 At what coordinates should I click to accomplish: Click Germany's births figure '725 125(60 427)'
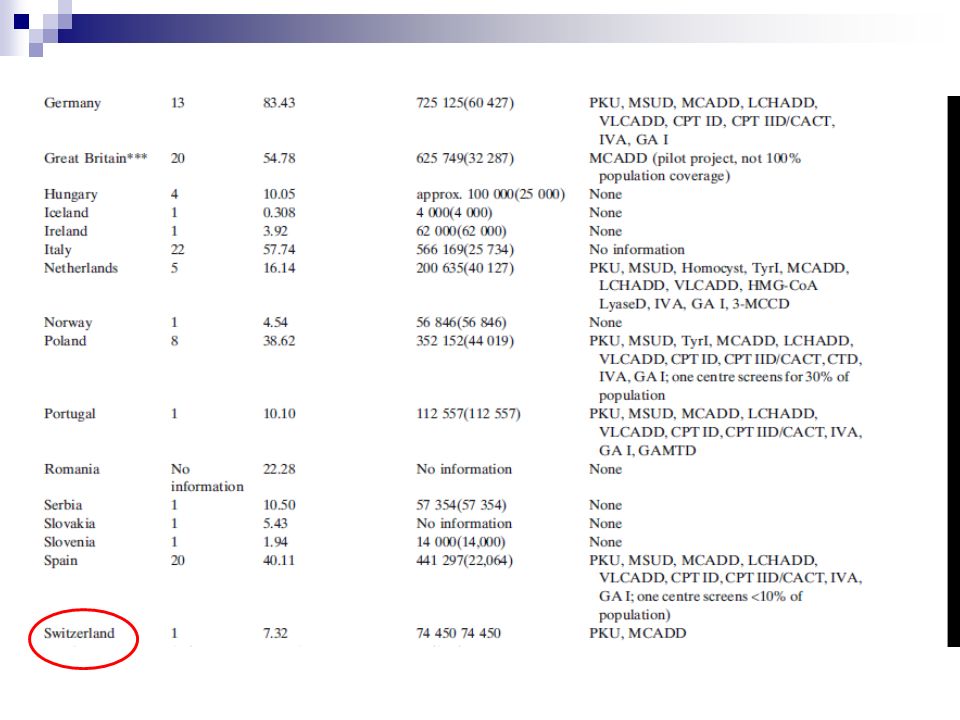(465, 103)
